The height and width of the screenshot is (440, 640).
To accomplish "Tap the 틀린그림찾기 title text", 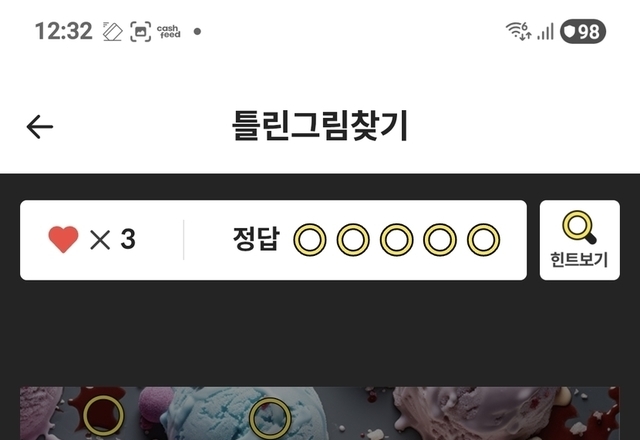I will point(320,126).
